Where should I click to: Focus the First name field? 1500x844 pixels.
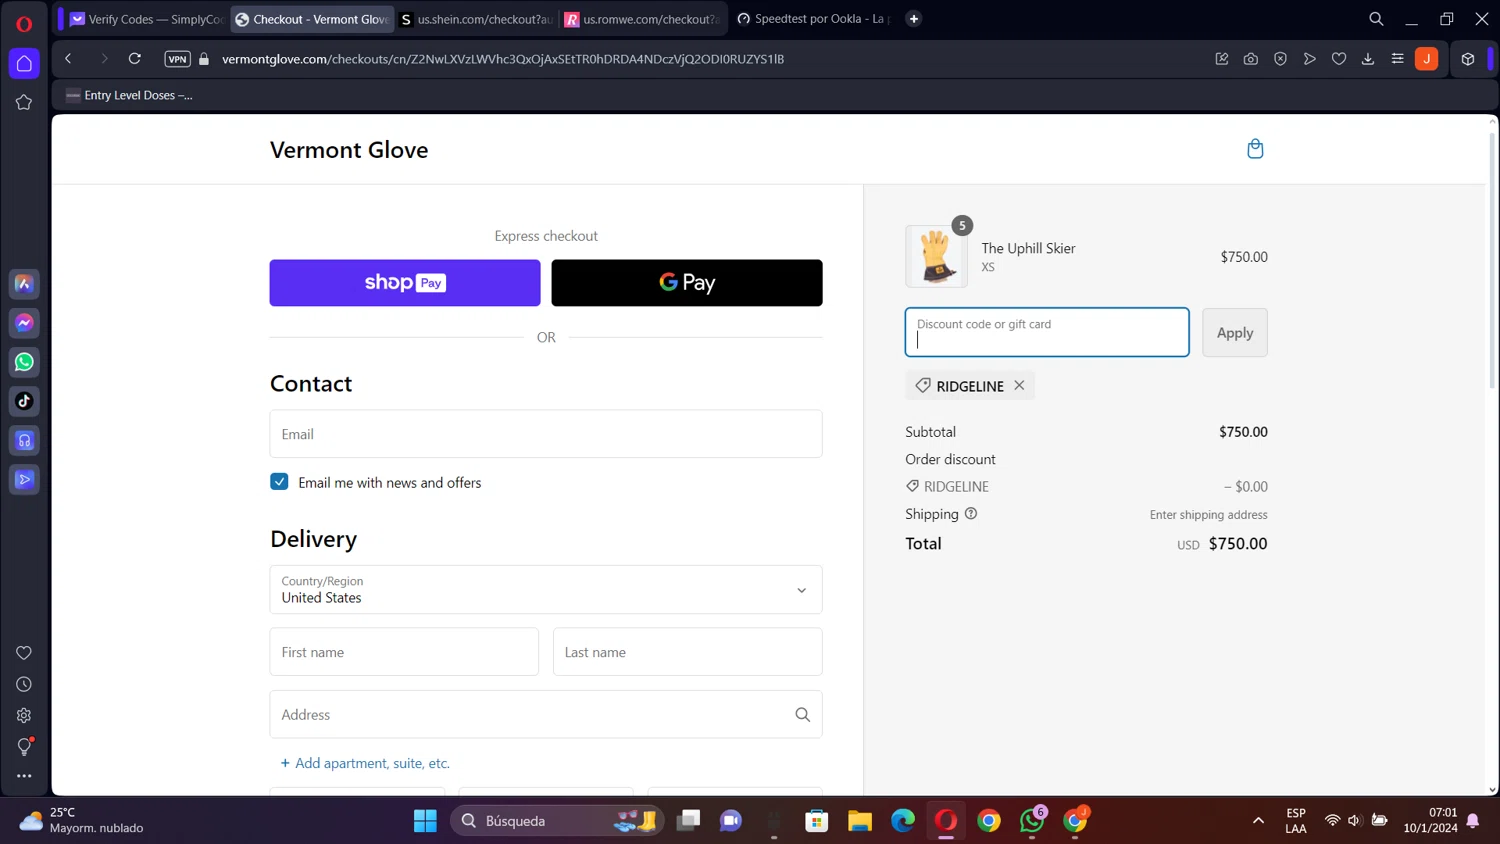click(404, 652)
